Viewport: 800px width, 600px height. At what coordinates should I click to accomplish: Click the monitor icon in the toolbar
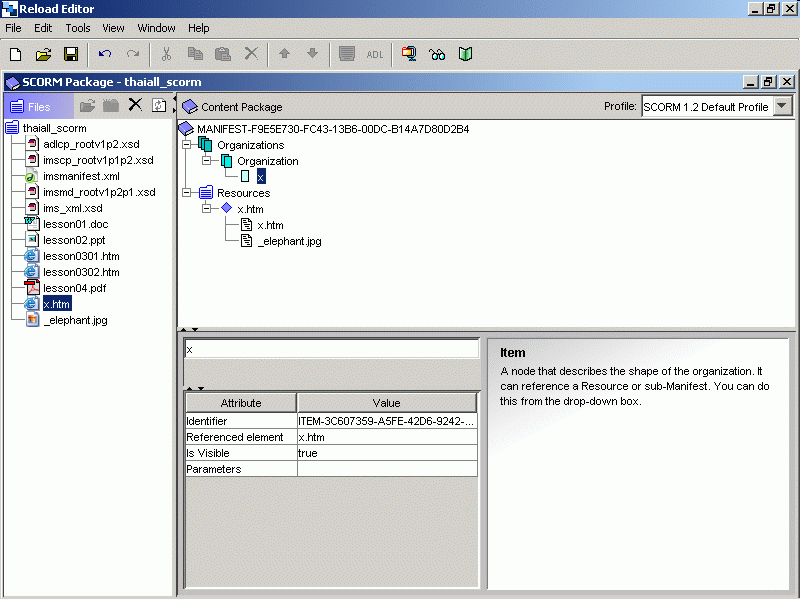409,54
